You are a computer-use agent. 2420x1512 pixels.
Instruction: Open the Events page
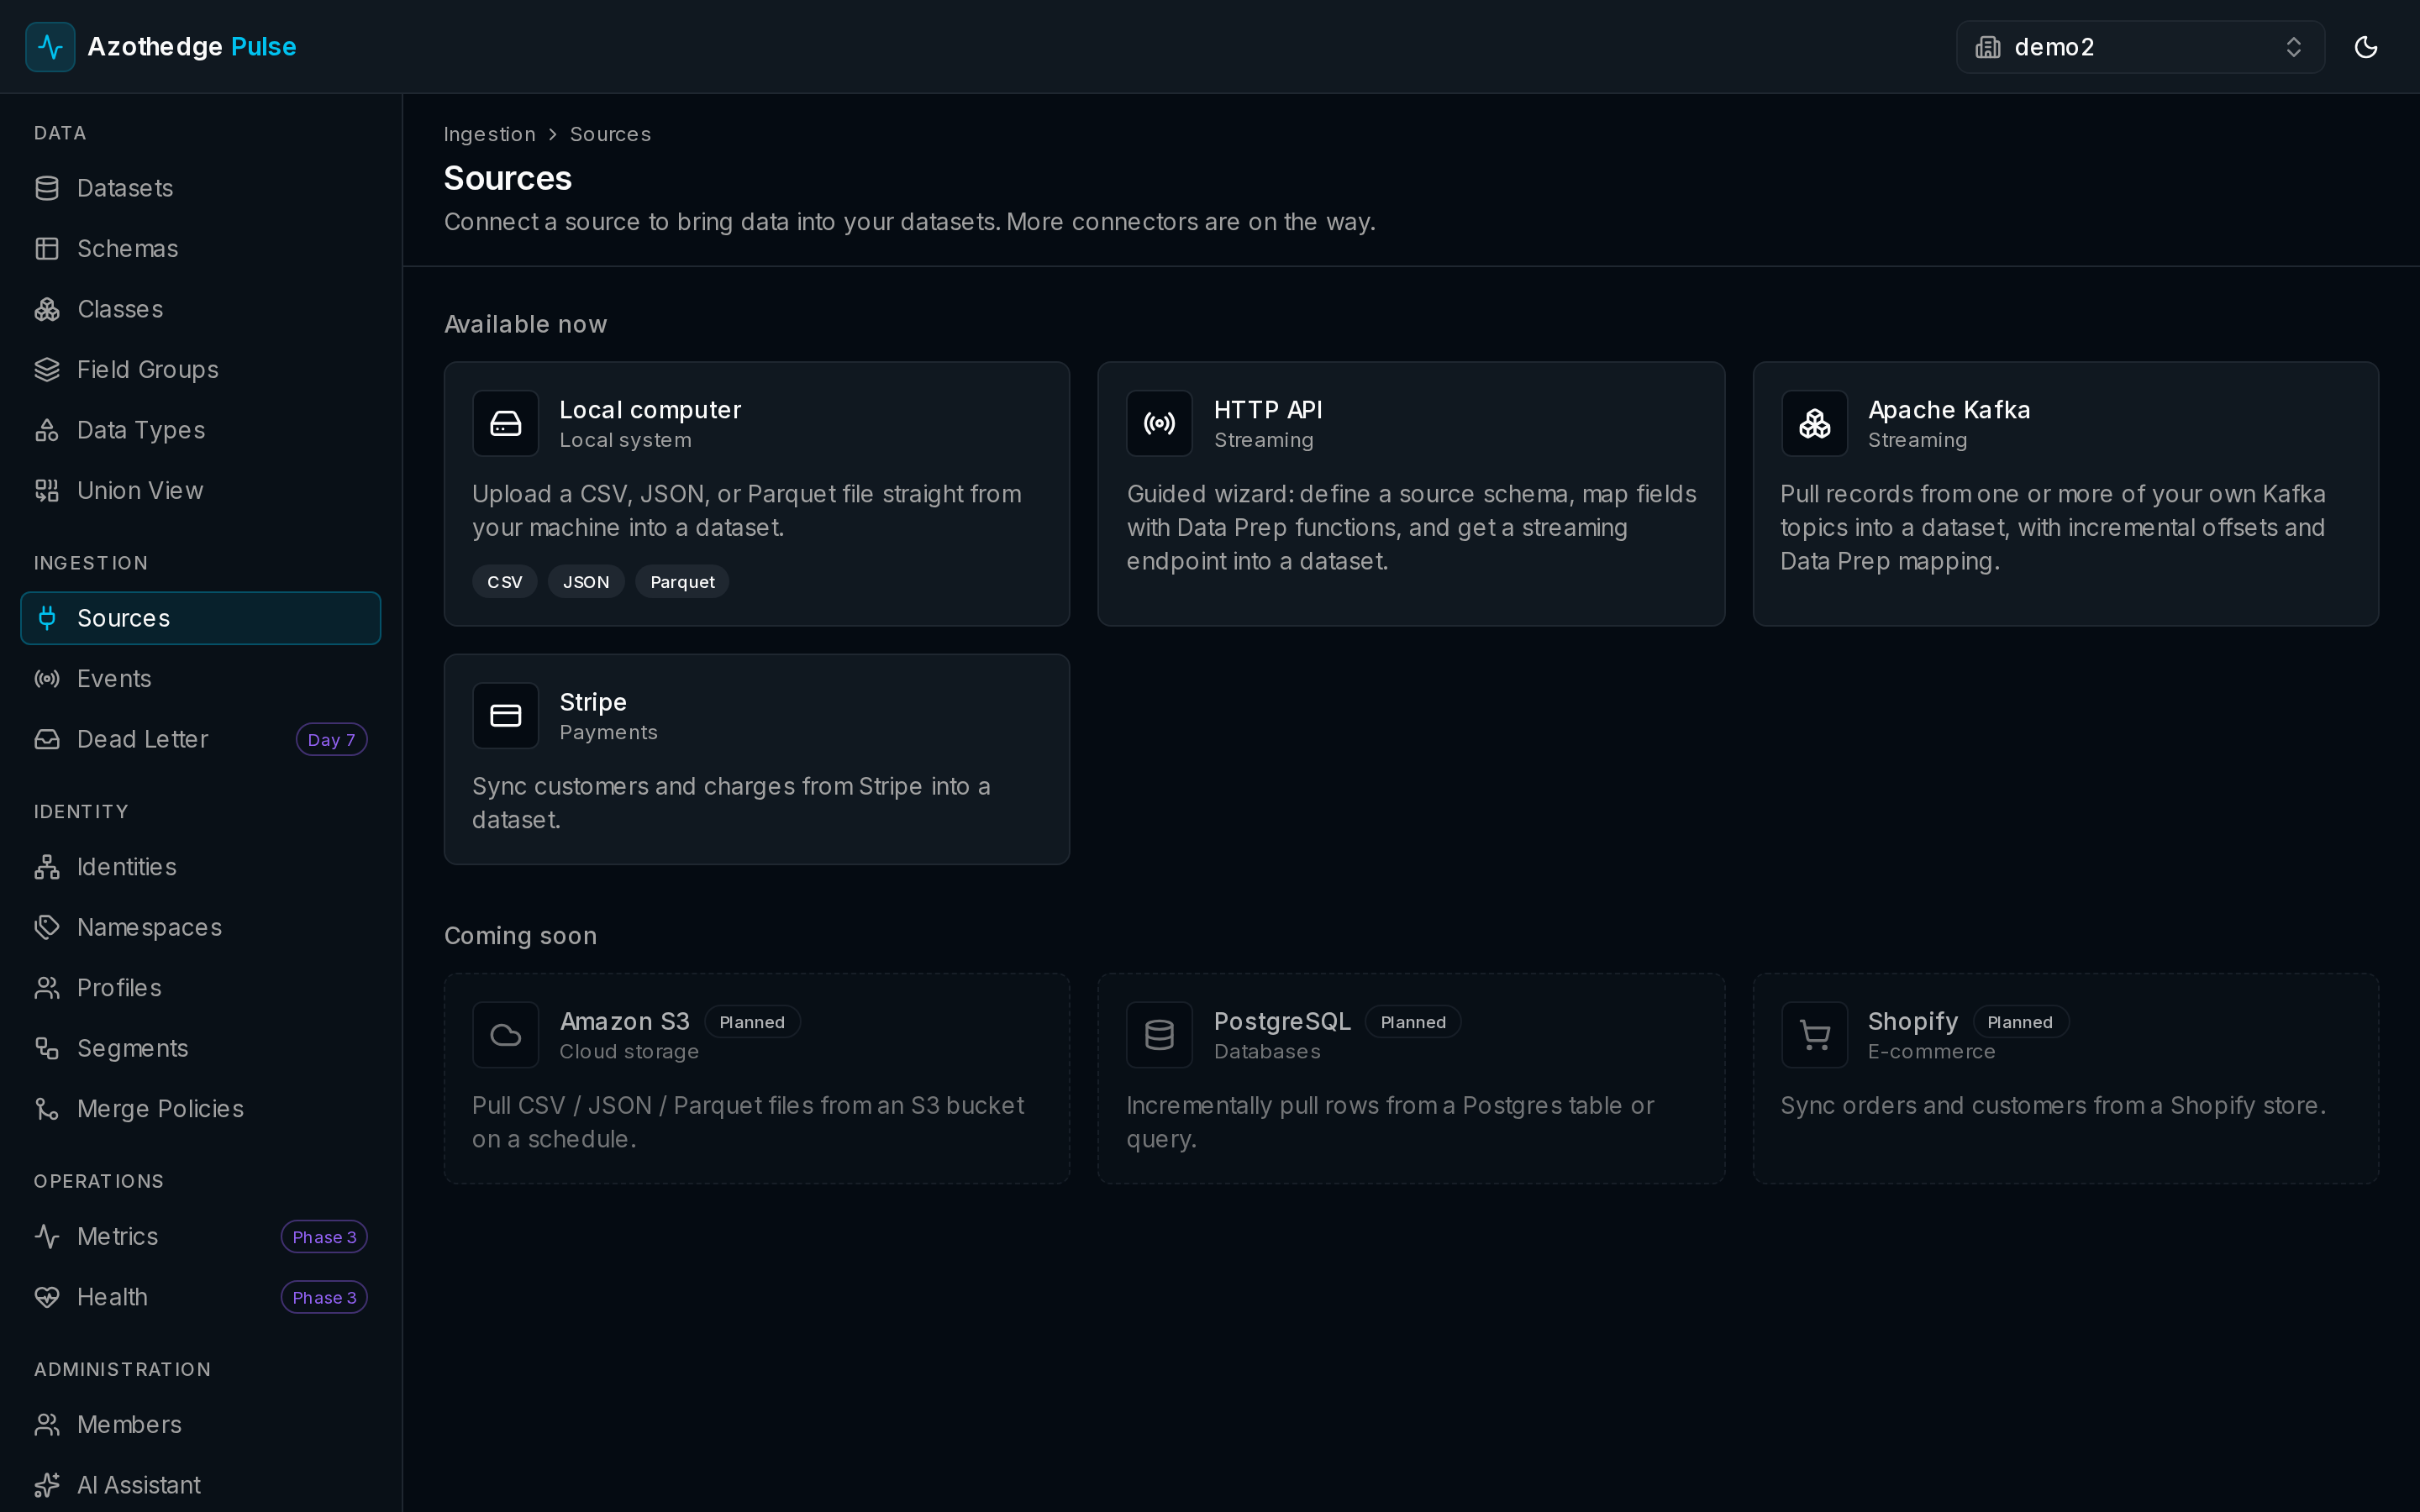(x=200, y=679)
